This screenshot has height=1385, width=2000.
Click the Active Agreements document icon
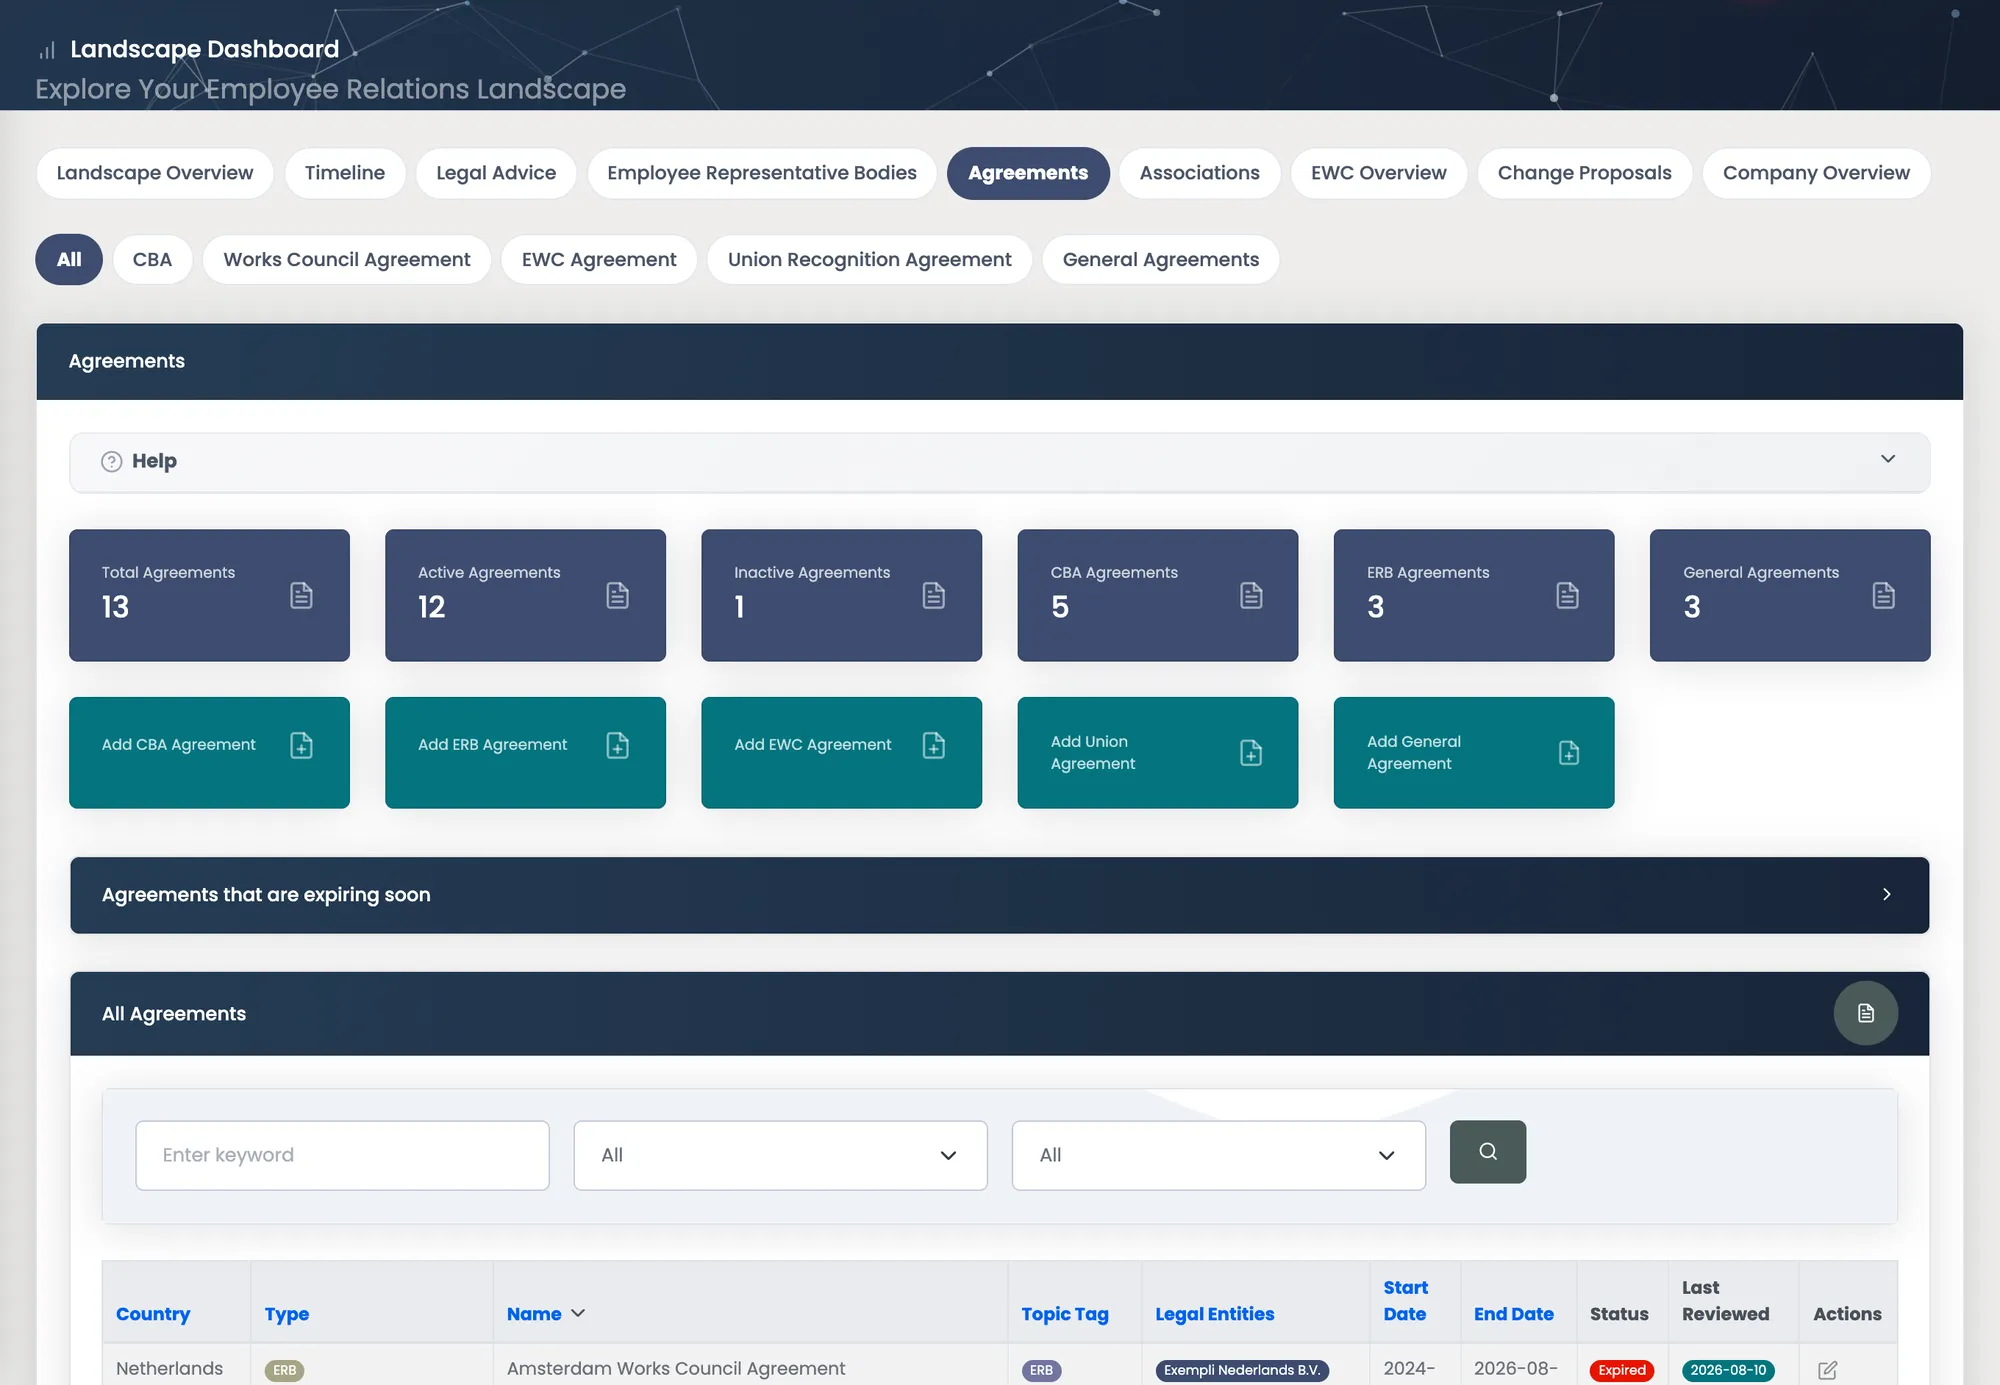tap(617, 595)
